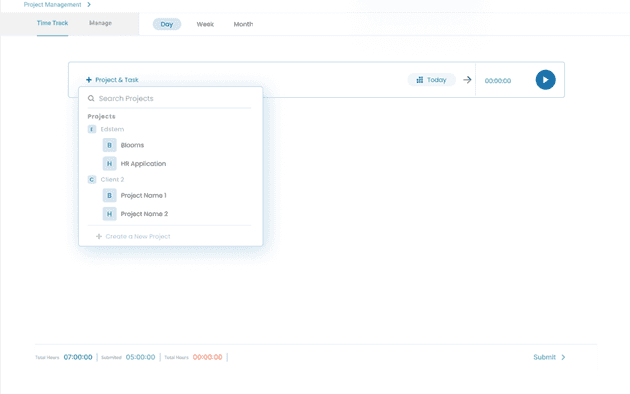630x394 pixels.
Task: Go to the Project Management breadcrumb link
Action: (x=52, y=4)
